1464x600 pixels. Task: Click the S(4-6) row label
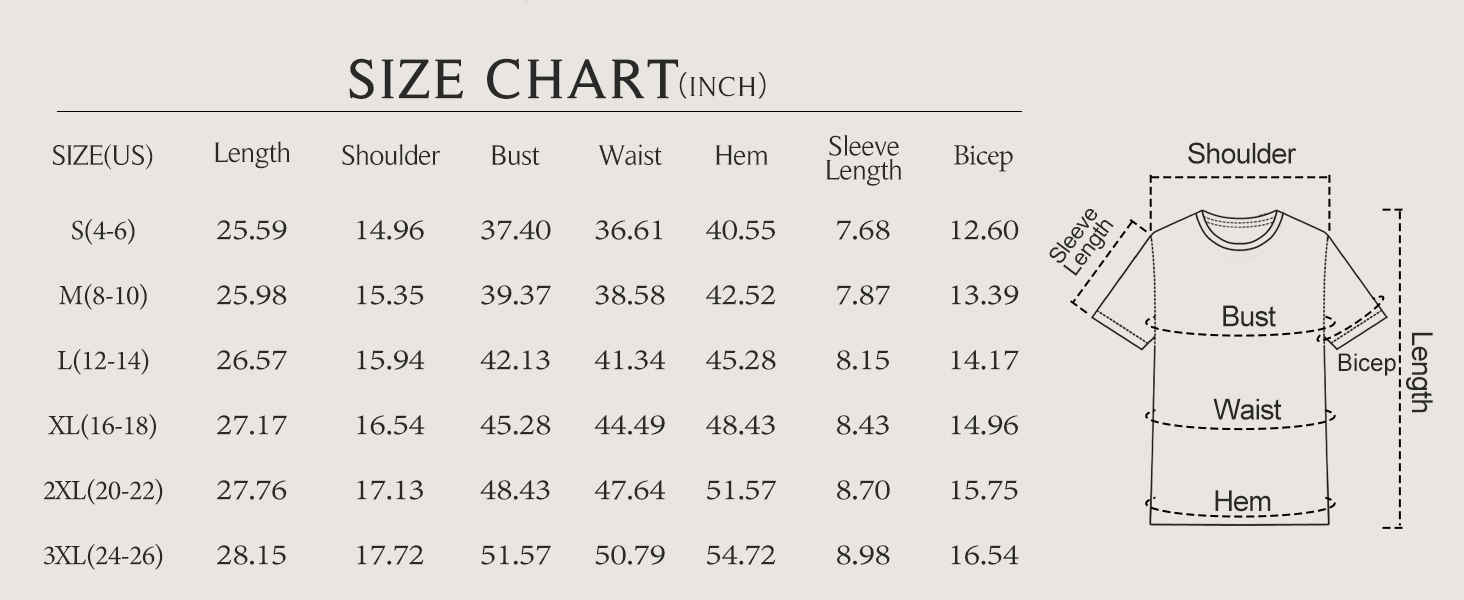point(103,231)
